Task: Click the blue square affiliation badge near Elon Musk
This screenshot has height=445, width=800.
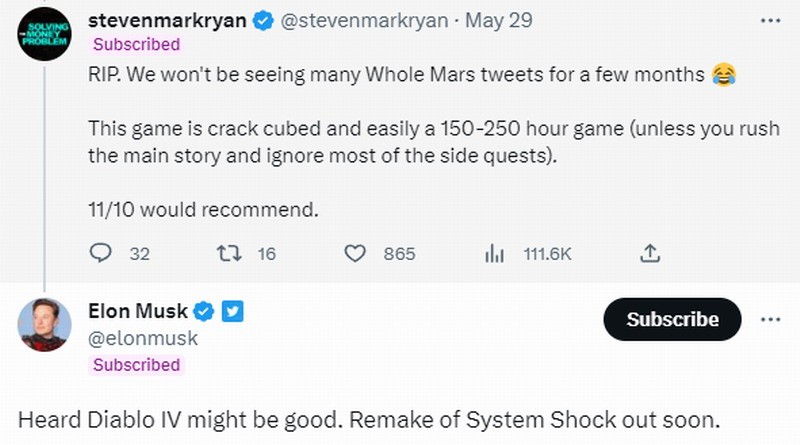Action: [x=232, y=312]
